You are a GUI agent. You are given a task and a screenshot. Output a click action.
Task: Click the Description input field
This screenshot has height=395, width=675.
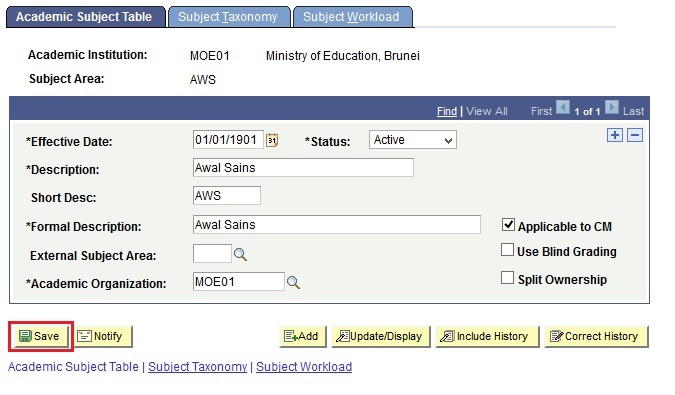coord(303,167)
